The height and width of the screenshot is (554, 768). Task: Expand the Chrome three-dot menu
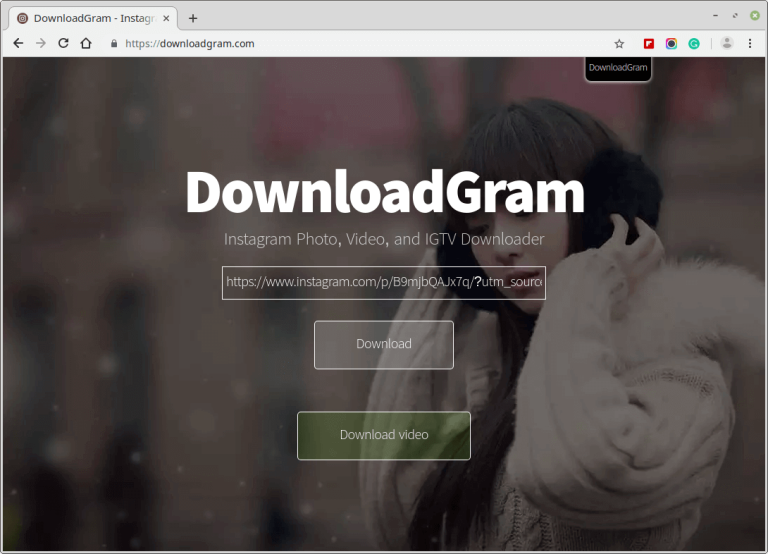pos(750,44)
